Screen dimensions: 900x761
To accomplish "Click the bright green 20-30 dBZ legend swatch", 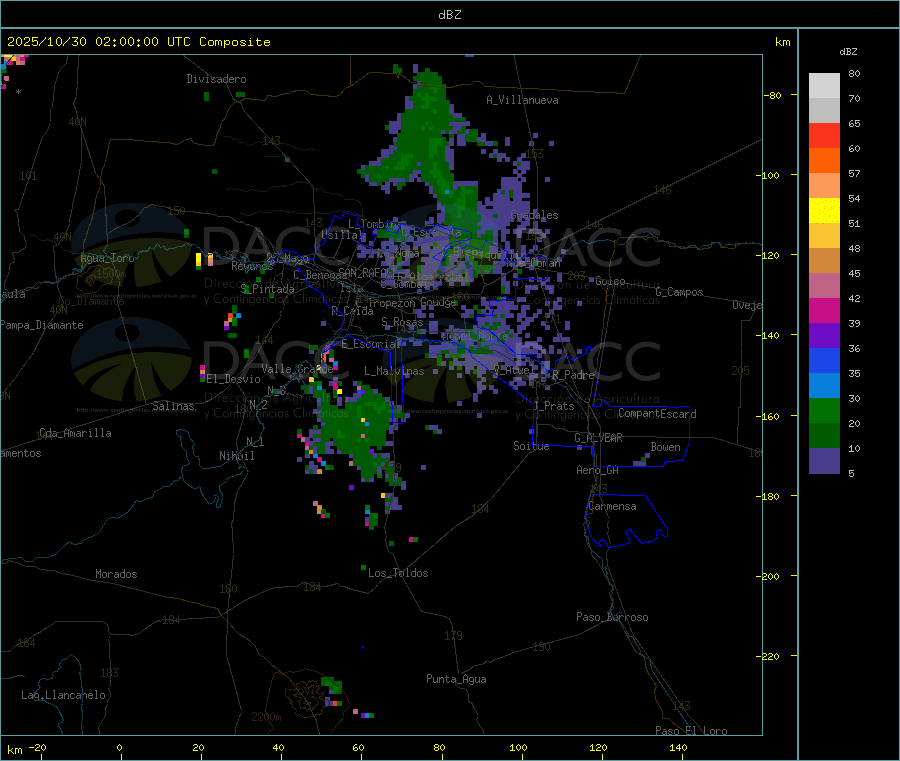I will point(824,410).
